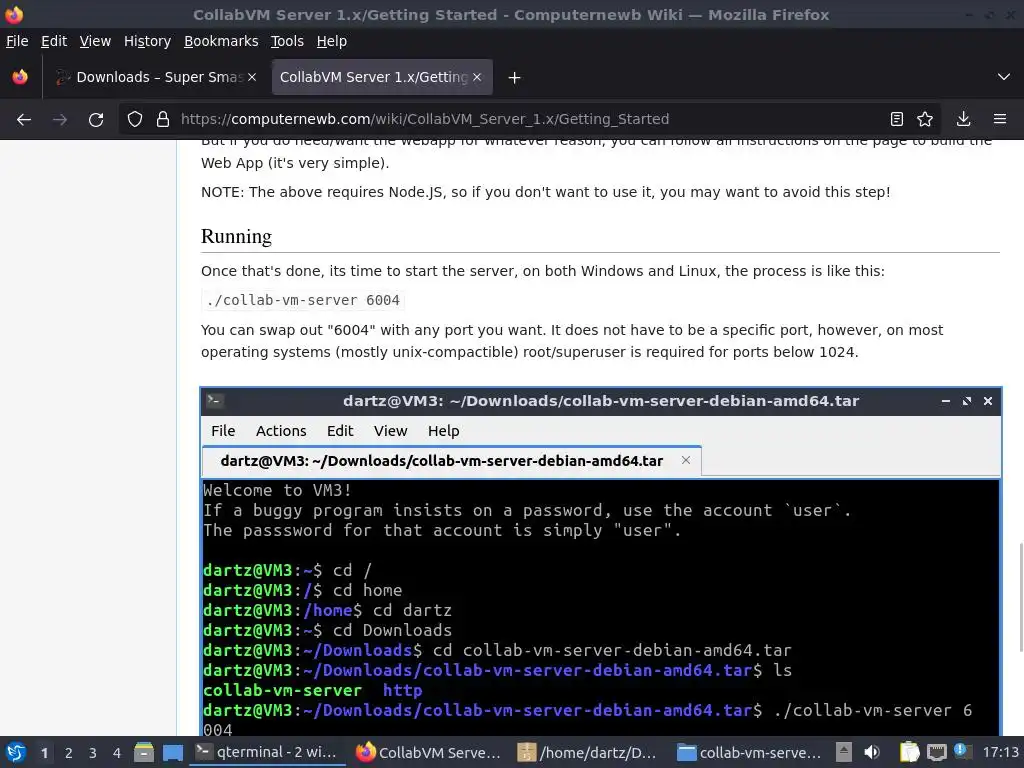Switch to virtual desktop 3
1024x768 pixels.
click(93, 753)
